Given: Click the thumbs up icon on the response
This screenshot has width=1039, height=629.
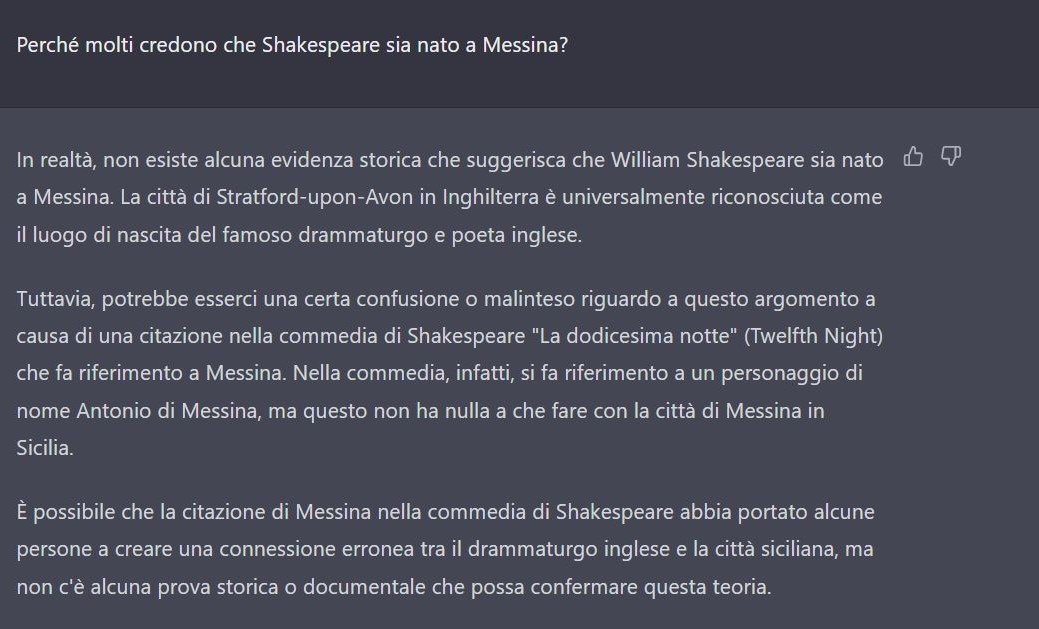Looking at the screenshot, I should (913, 156).
